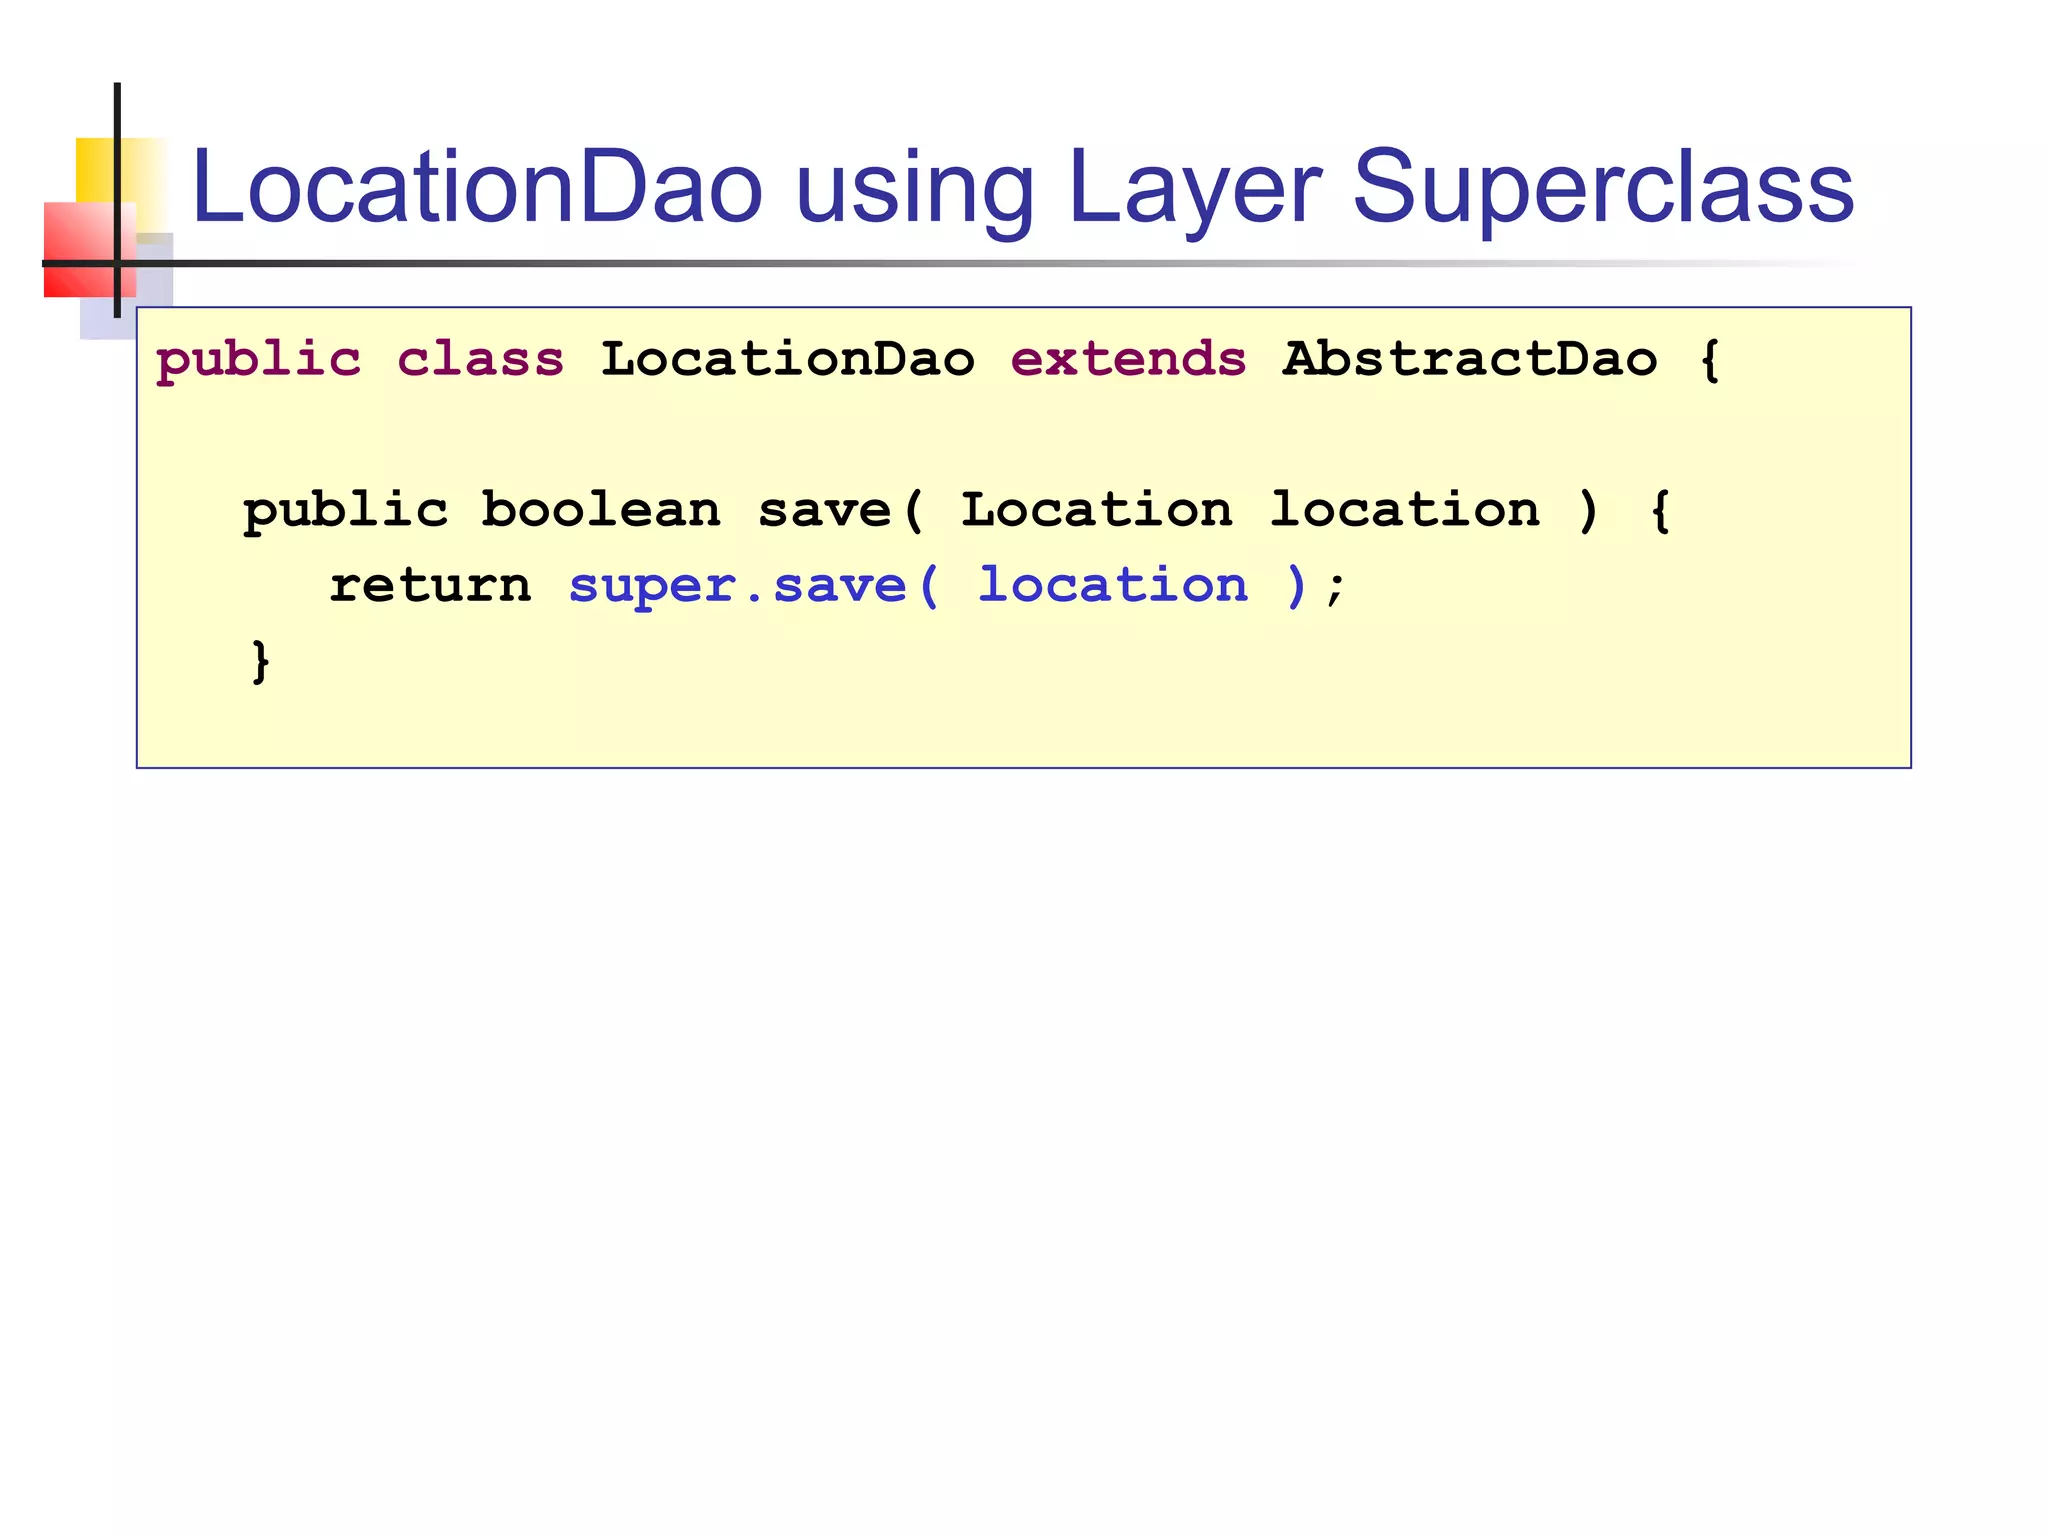Click the 'Location' parameter type
This screenshot has height=1536, width=2048.
coord(1096,510)
